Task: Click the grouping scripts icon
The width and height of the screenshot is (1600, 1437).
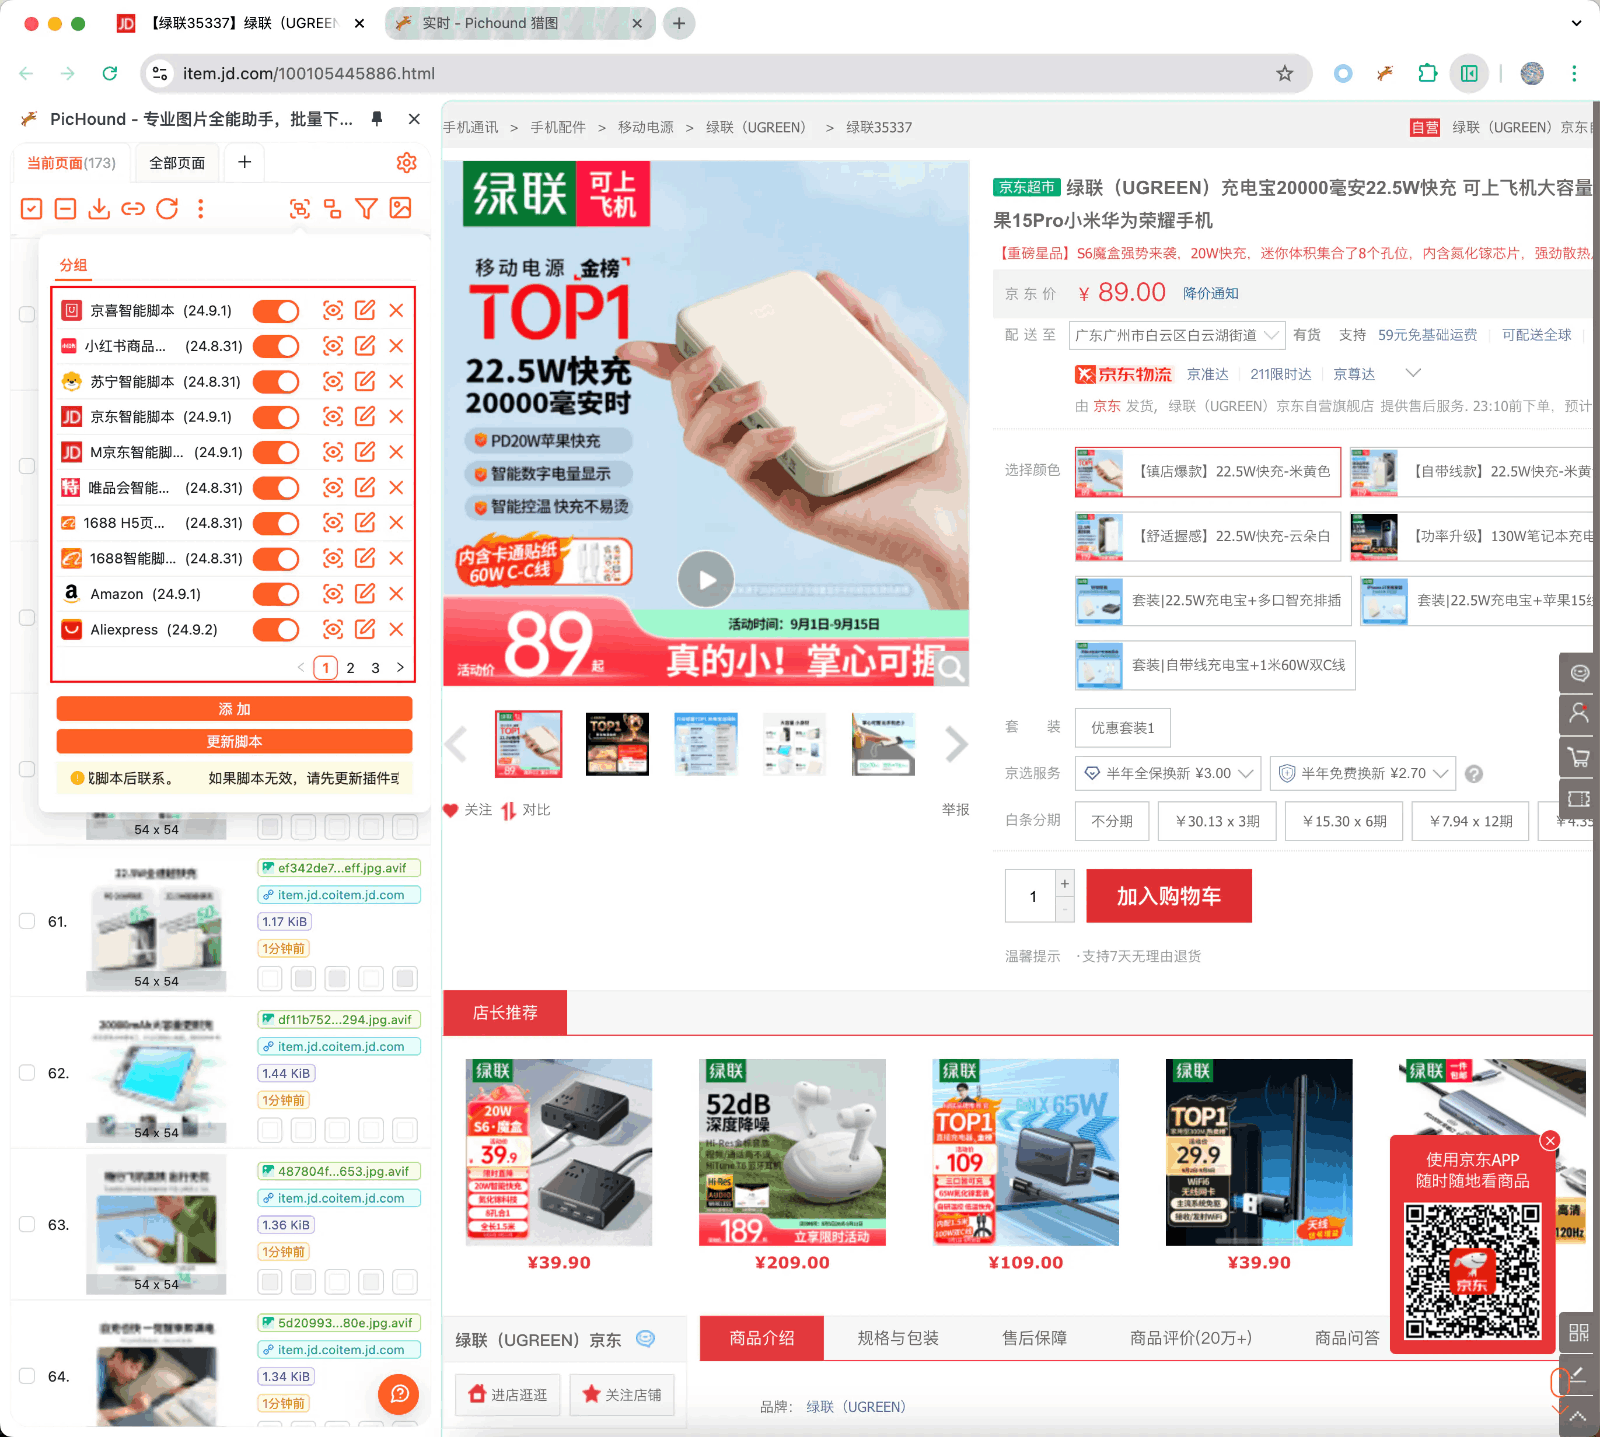Action: [333, 208]
